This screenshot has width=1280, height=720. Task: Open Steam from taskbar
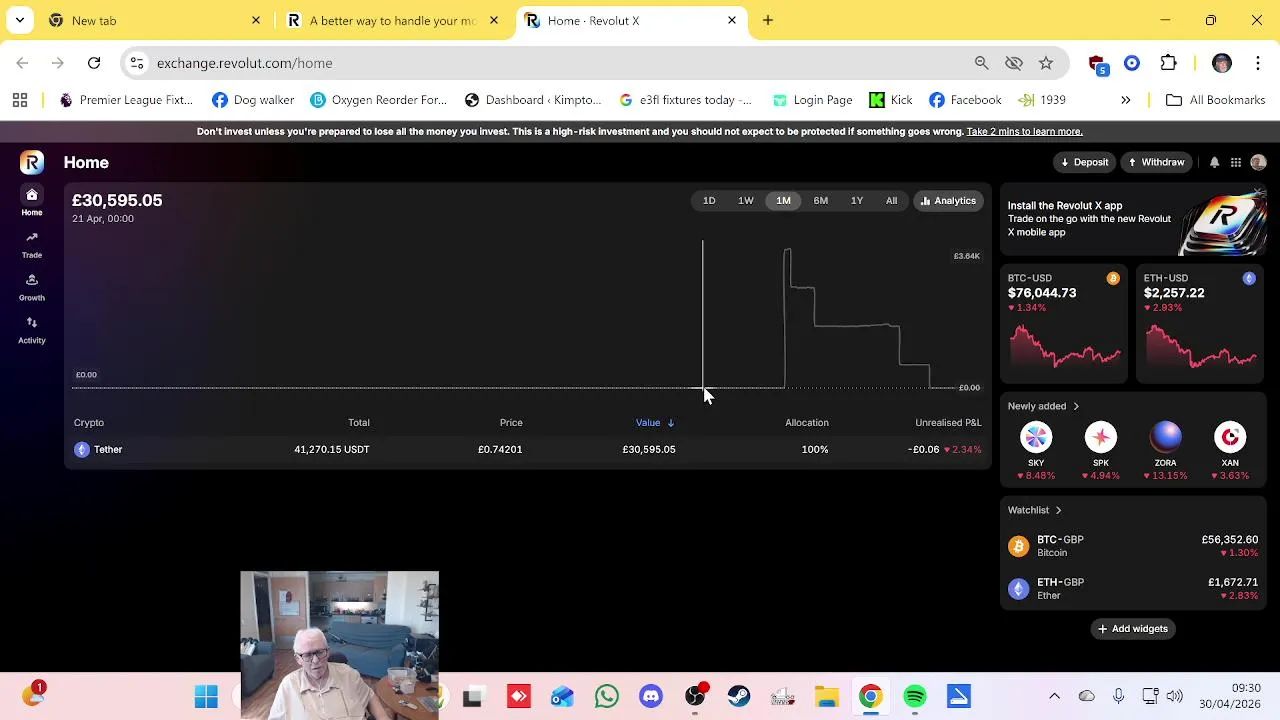[739, 696]
